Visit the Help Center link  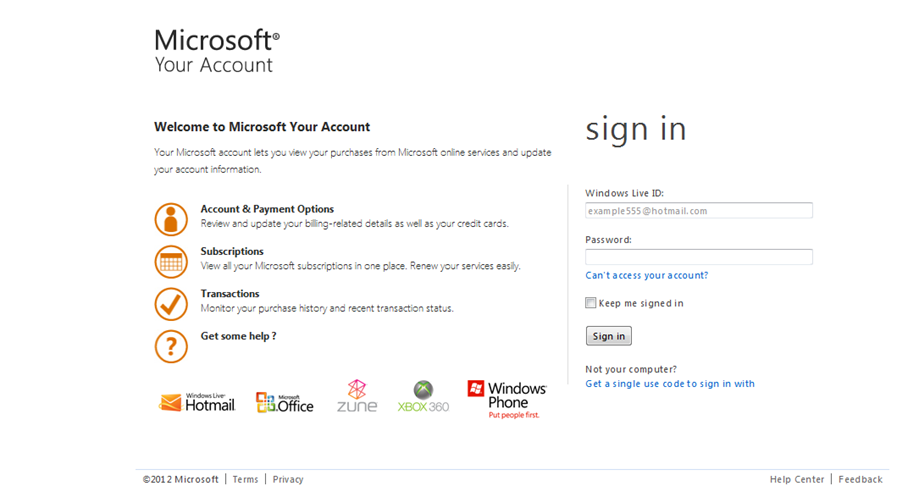click(797, 480)
